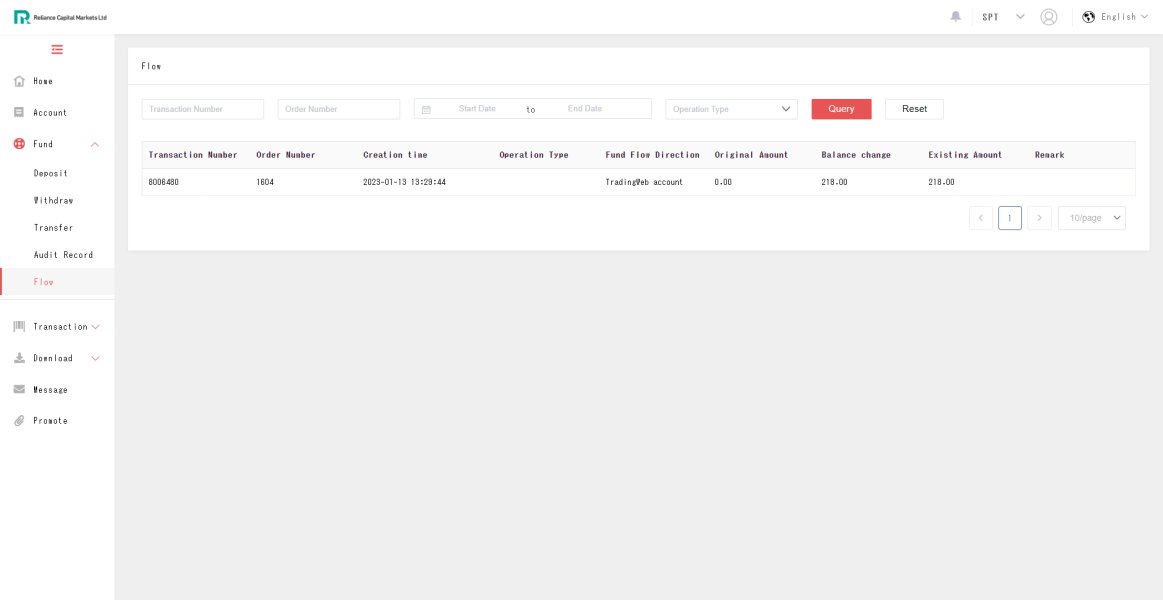Click the Reset button

914,109
